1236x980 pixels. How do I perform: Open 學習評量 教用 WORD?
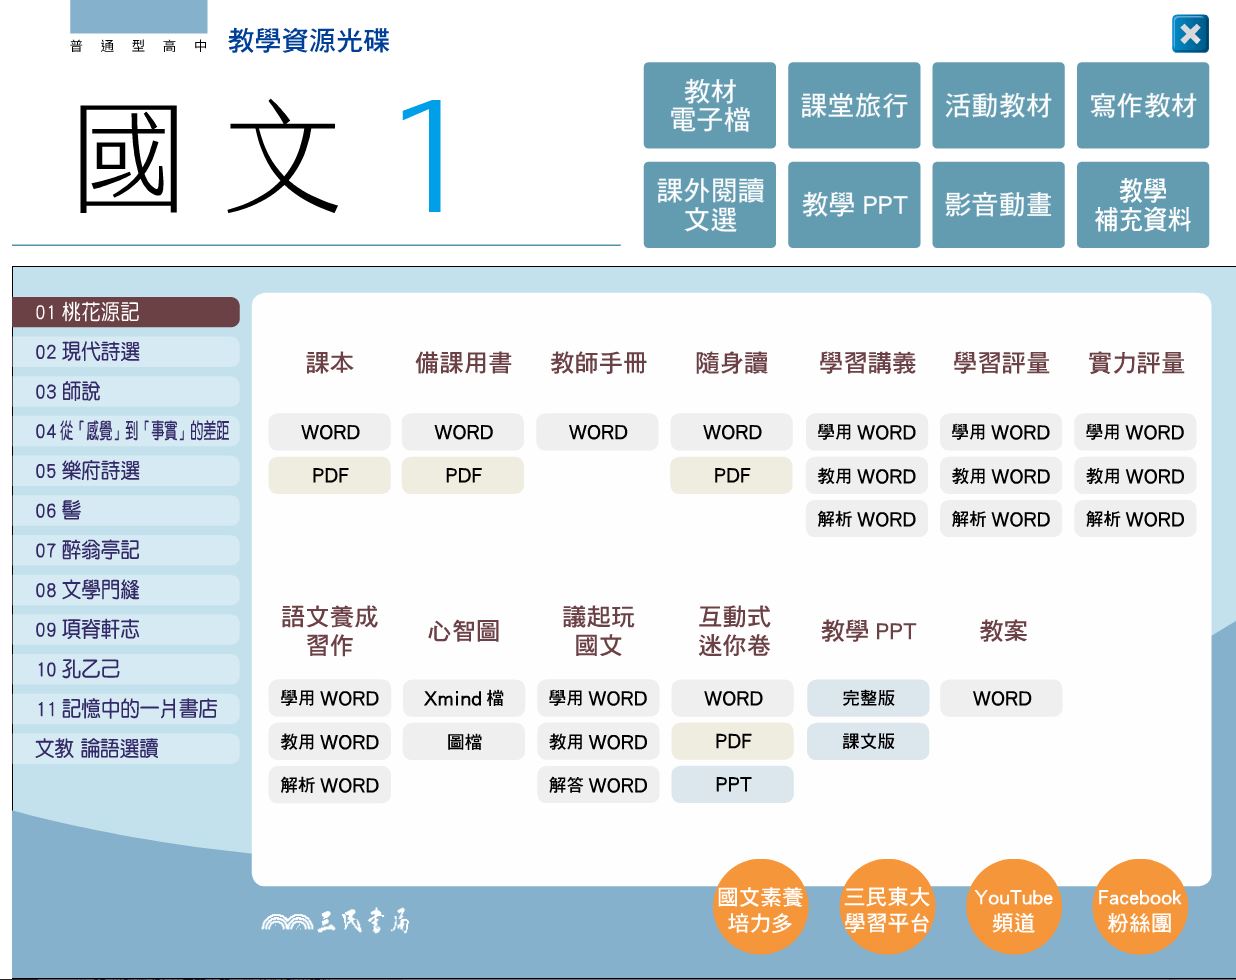(x=1001, y=476)
